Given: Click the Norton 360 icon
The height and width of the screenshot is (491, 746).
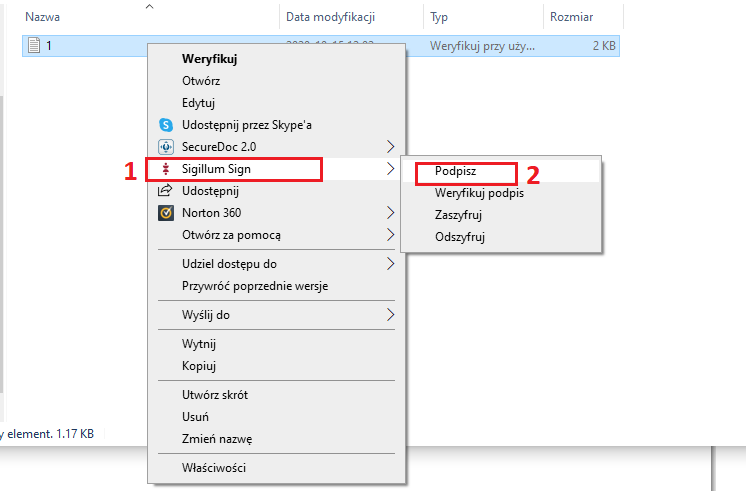Looking at the screenshot, I should (x=166, y=213).
